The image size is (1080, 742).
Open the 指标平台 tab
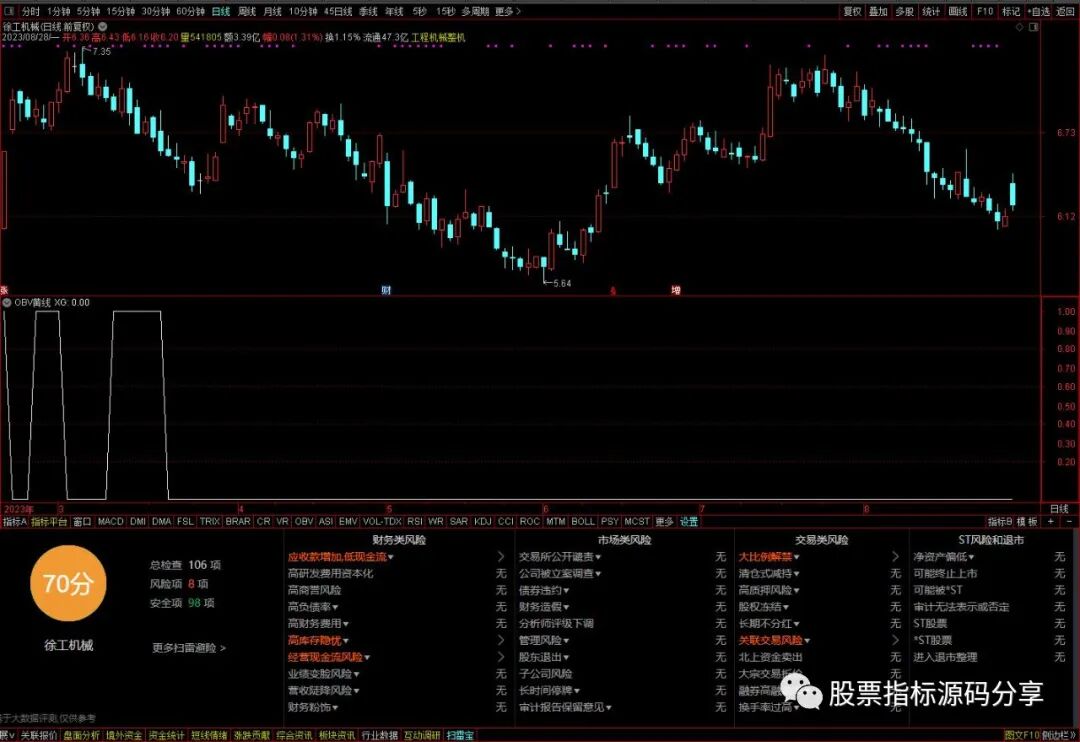click(x=49, y=522)
